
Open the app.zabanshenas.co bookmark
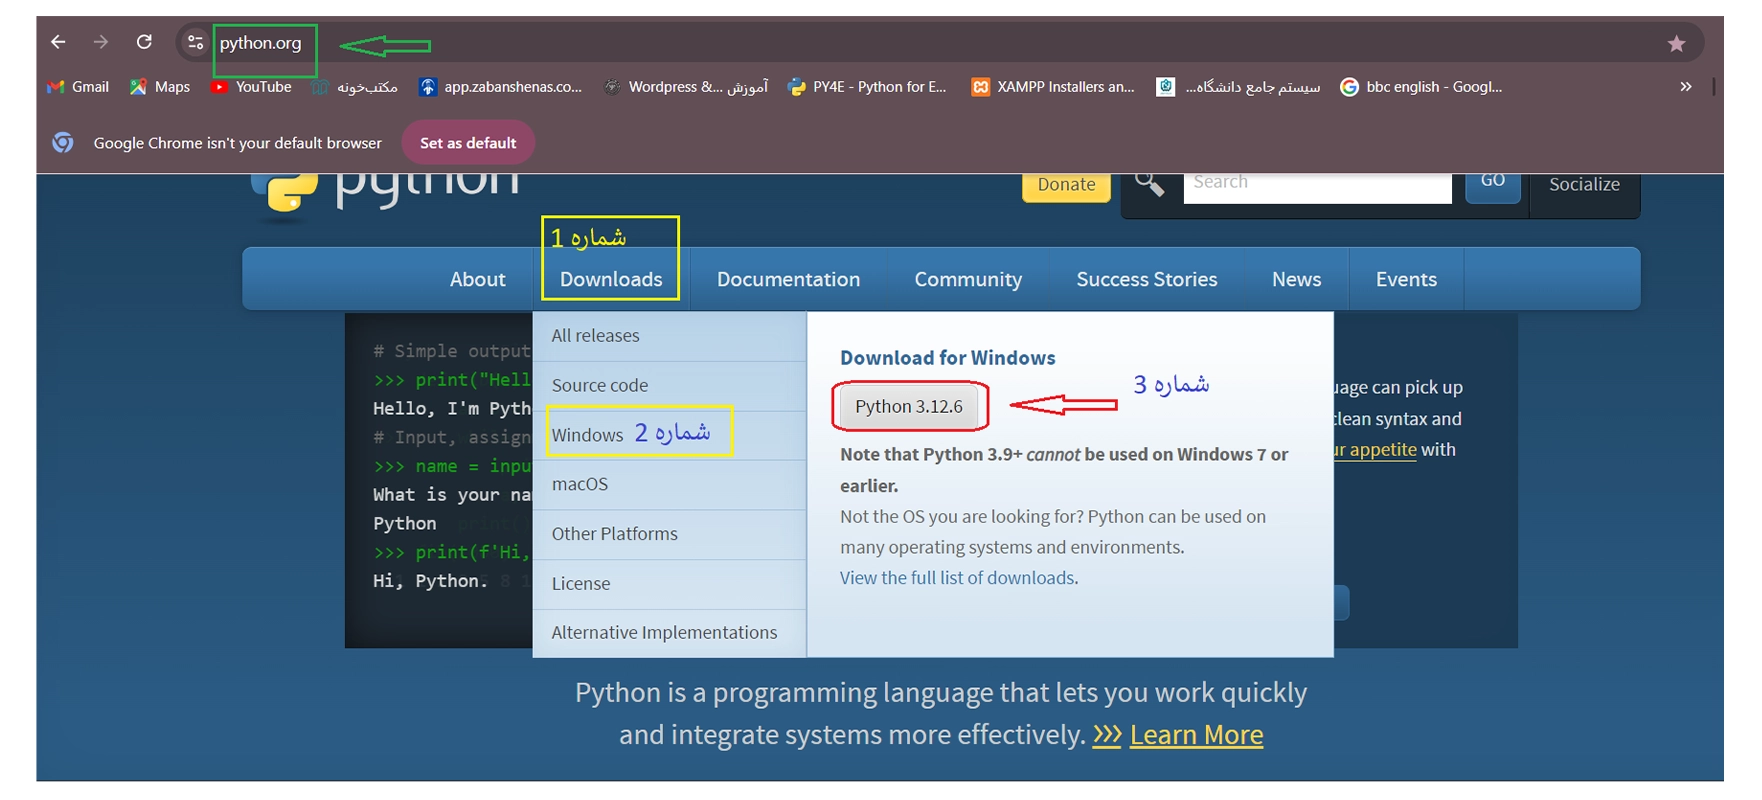[x=500, y=87]
